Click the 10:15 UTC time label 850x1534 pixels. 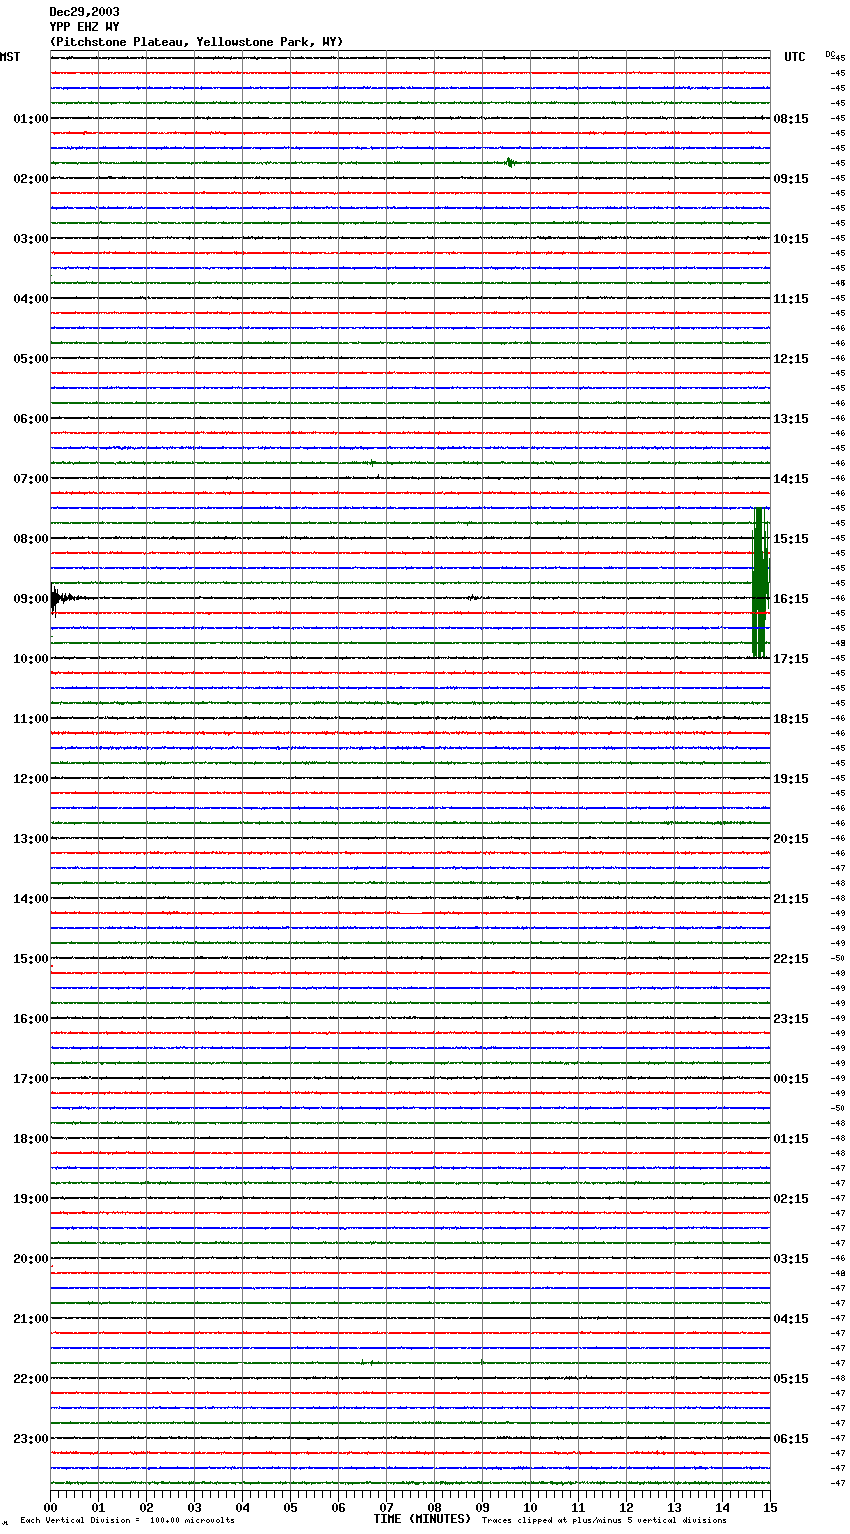[791, 239]
